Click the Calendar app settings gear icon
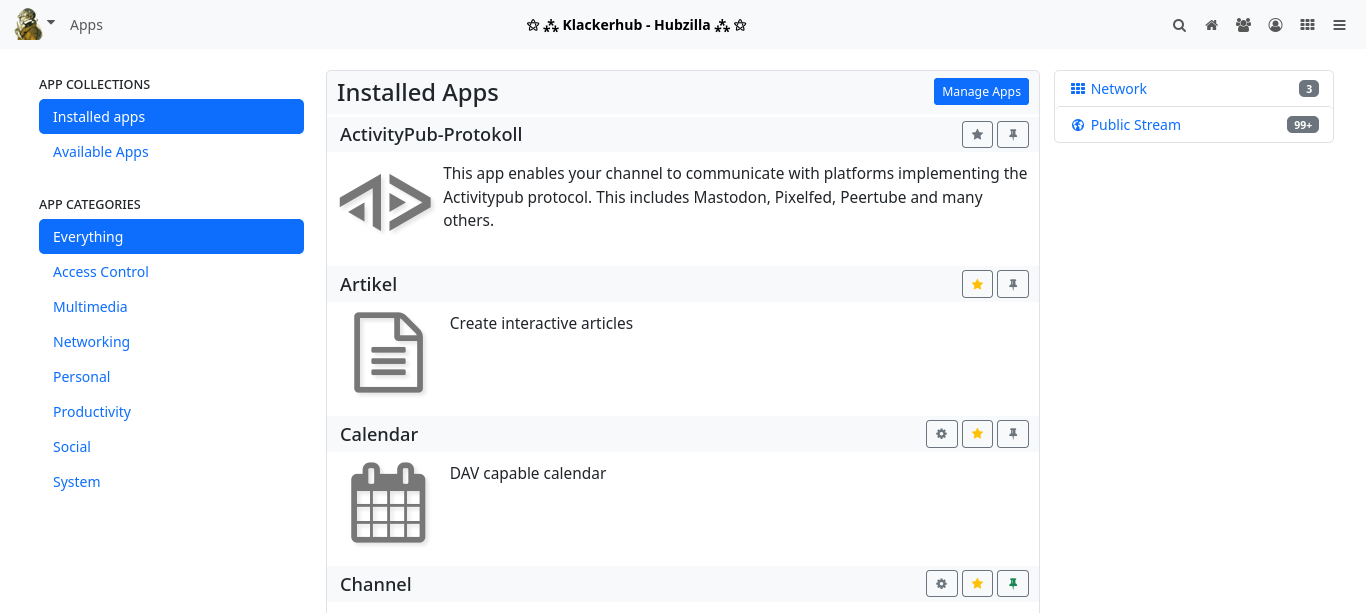This screenshot has height=613, width=1366. (941, 434)
